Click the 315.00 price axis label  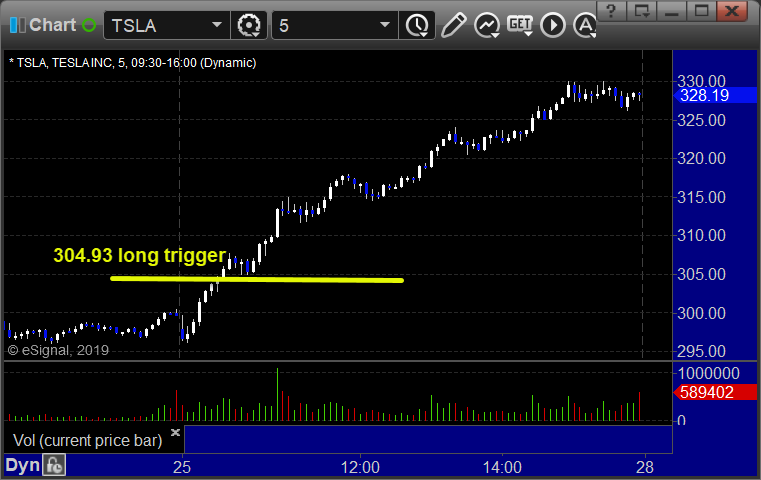[x=701, y=197]
